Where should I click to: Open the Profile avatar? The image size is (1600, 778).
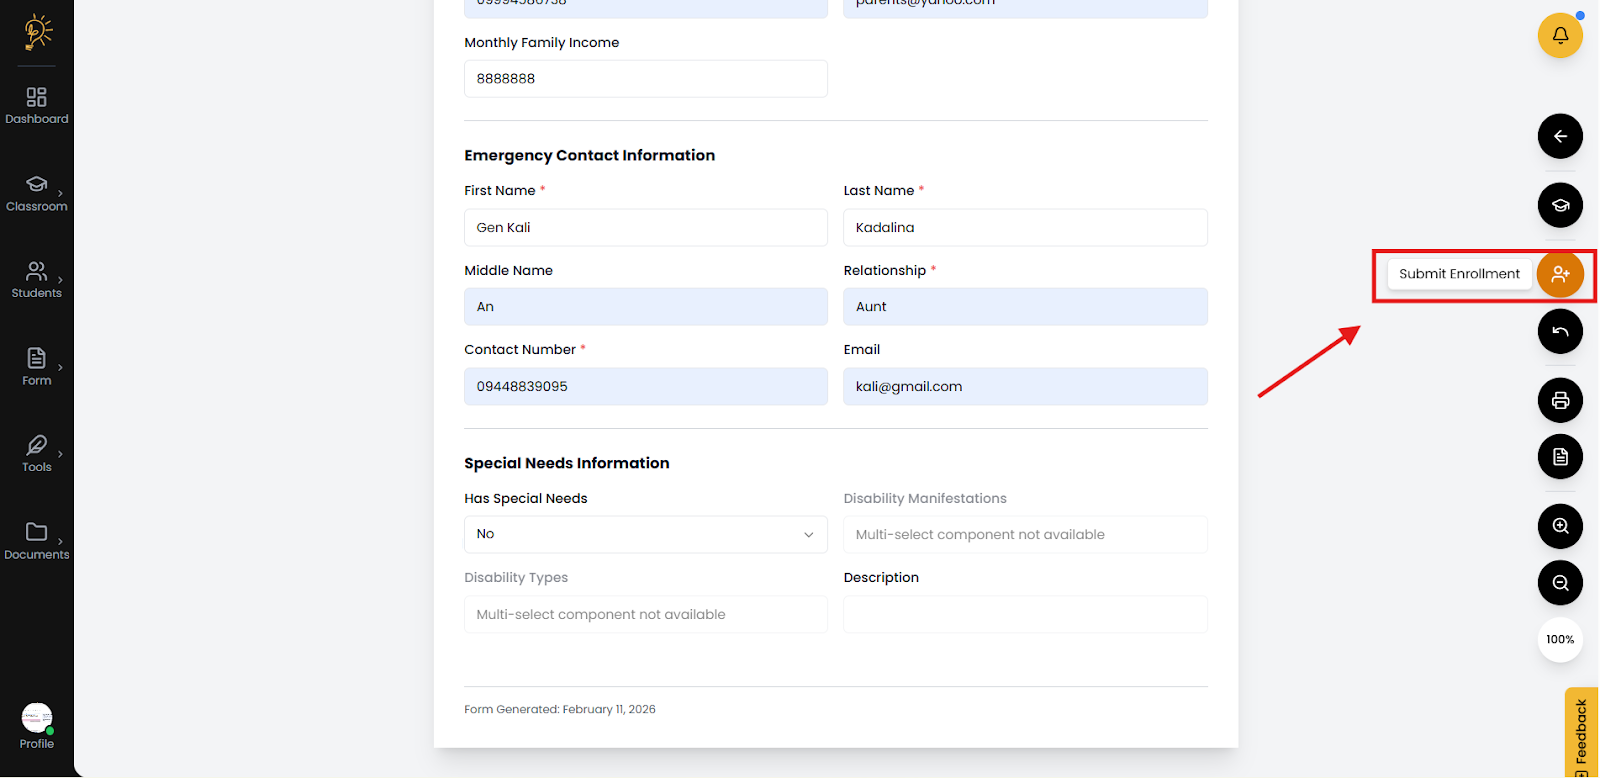37,719
